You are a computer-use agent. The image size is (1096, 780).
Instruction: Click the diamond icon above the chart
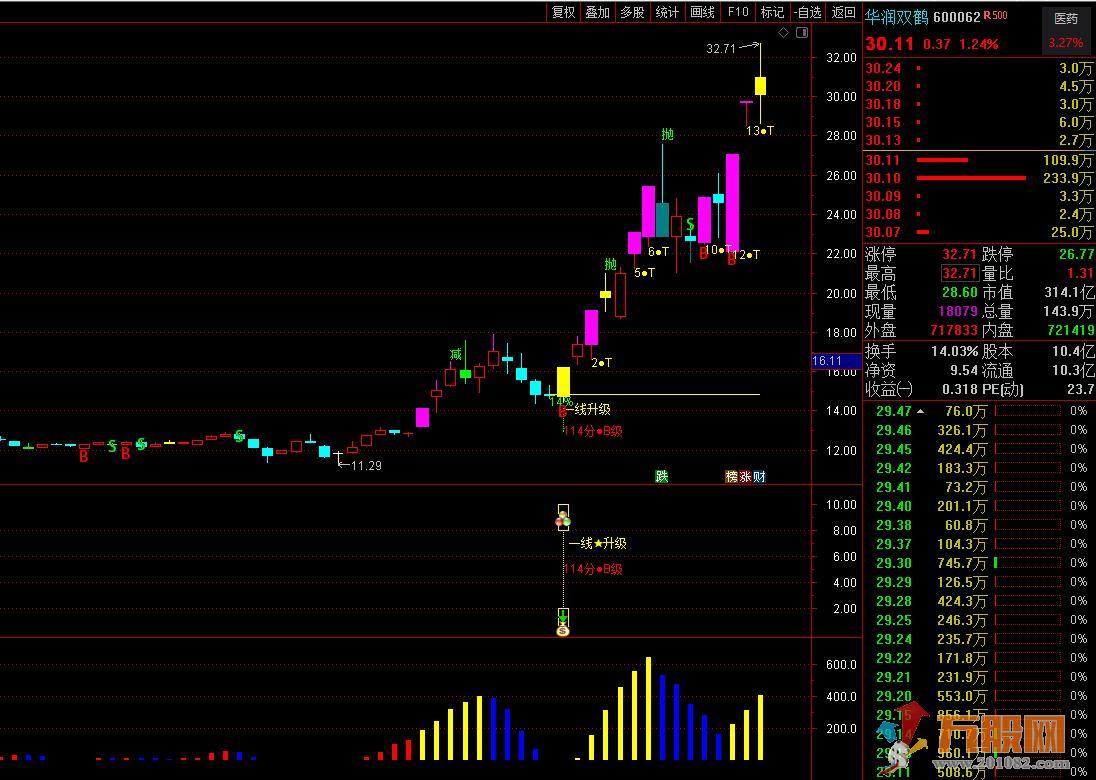click(784, 32)
